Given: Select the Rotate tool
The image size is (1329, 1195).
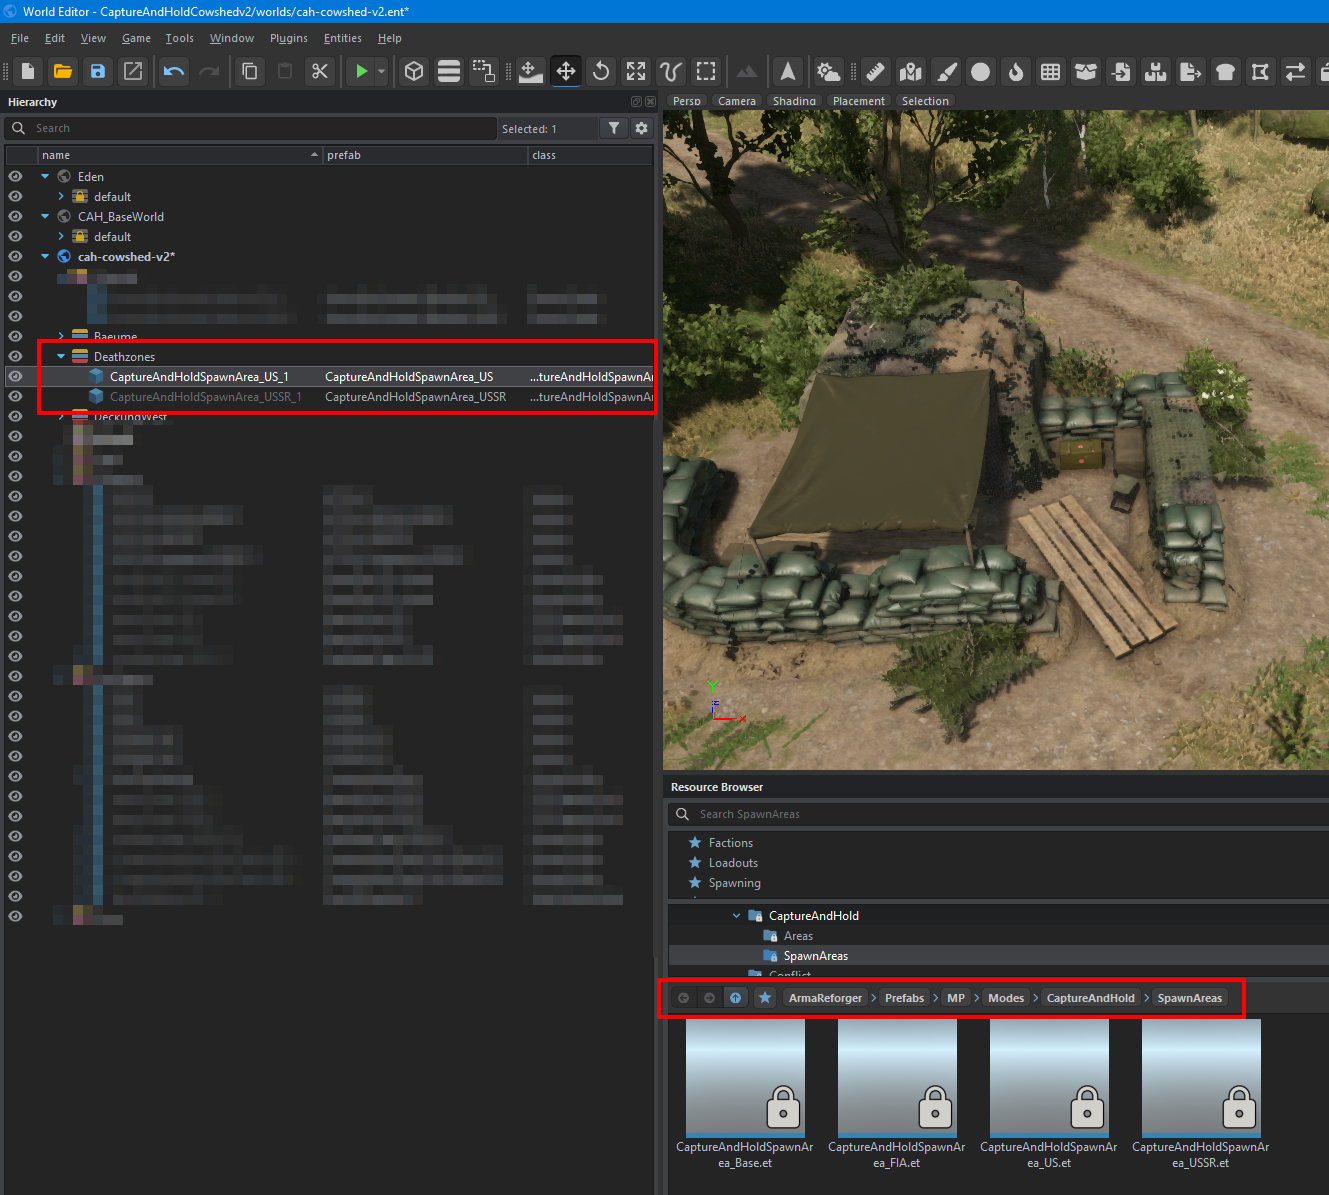Looking at the screenshot, I should (601, 71).
